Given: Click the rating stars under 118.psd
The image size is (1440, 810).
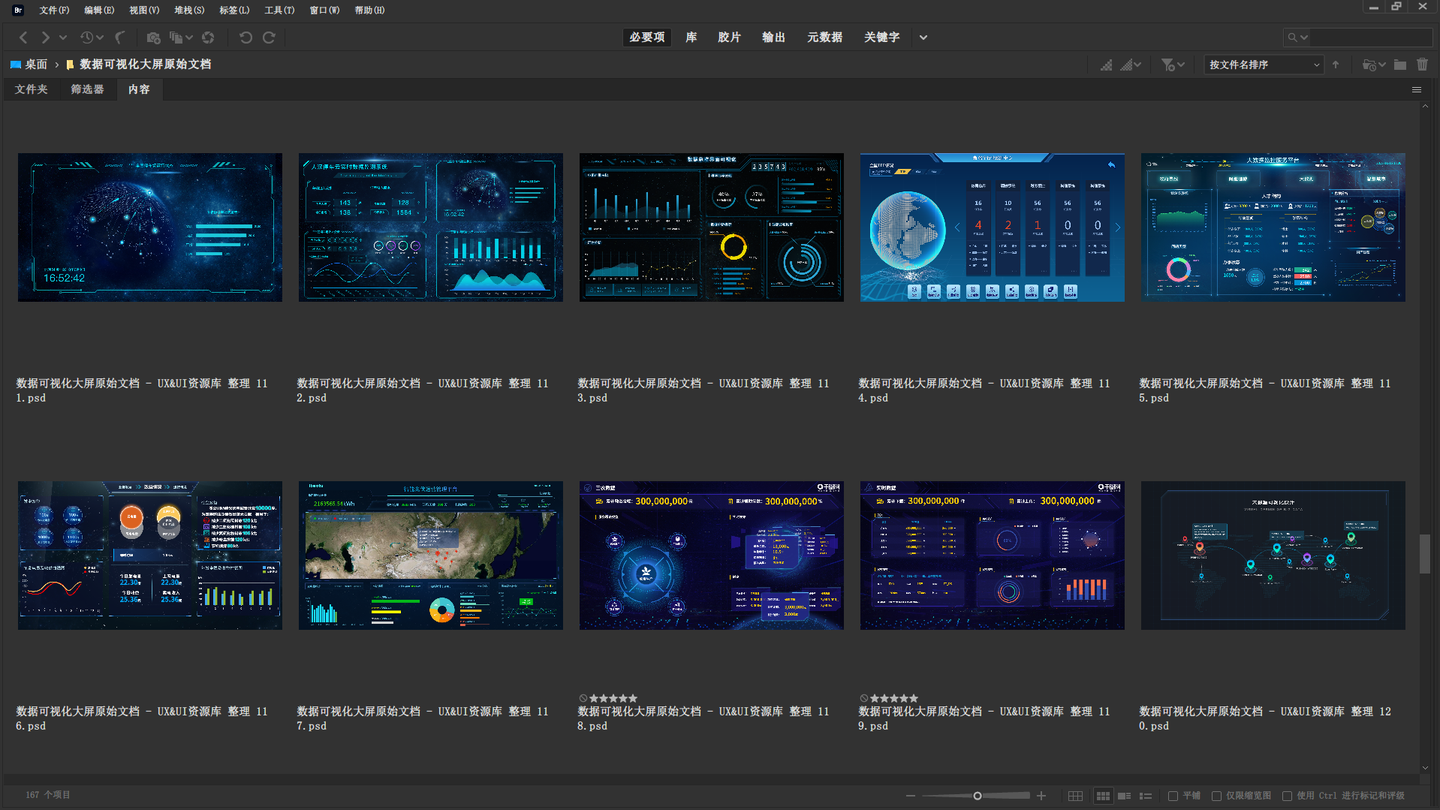Looking at the screenshot, I should [613, 698].
